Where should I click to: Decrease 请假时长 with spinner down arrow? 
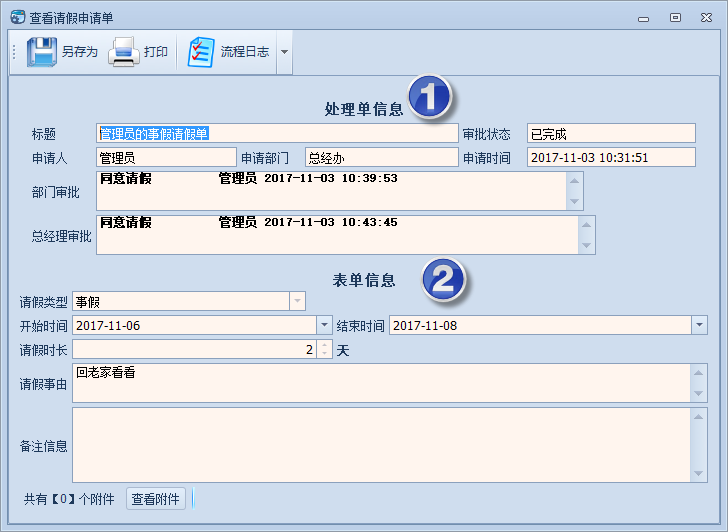point(325,354)
